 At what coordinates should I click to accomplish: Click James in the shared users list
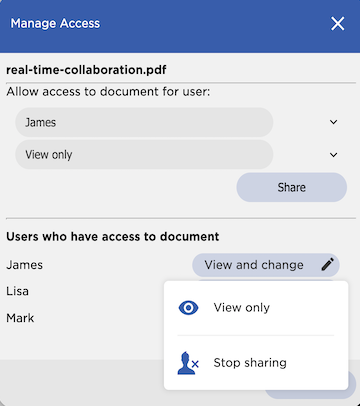pyautogui.click(x=24, y=265)
